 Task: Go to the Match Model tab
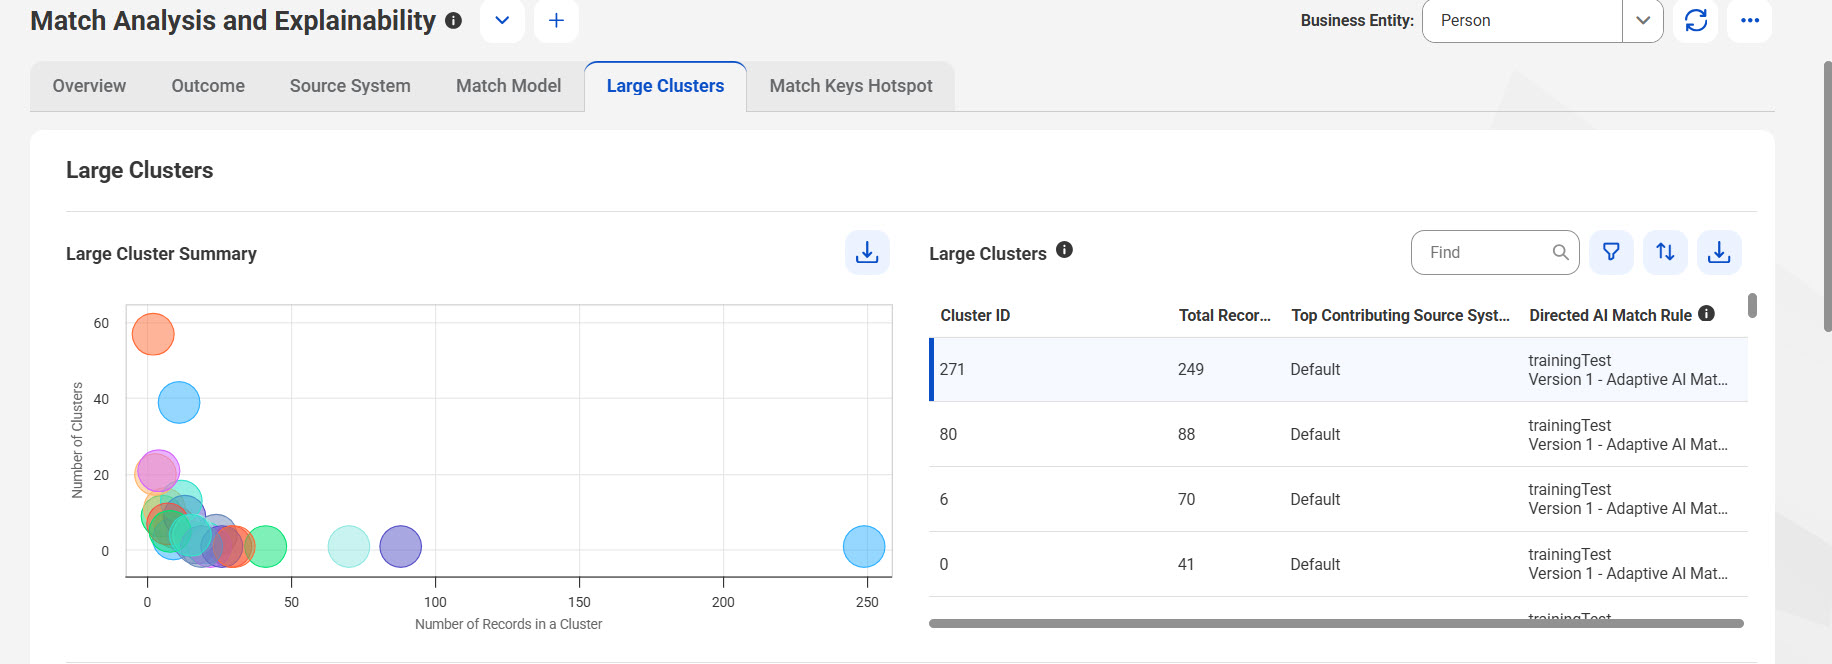[x=508, y=86]
